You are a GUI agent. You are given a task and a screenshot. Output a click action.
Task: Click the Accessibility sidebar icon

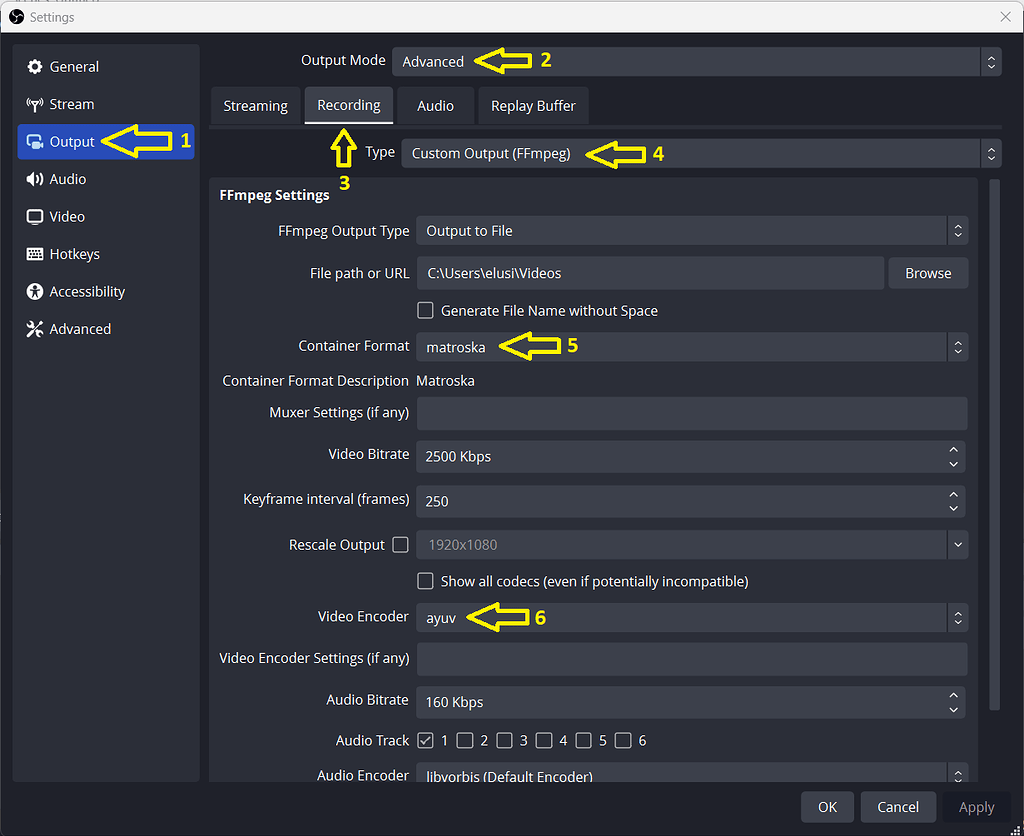tap(35, 291)
